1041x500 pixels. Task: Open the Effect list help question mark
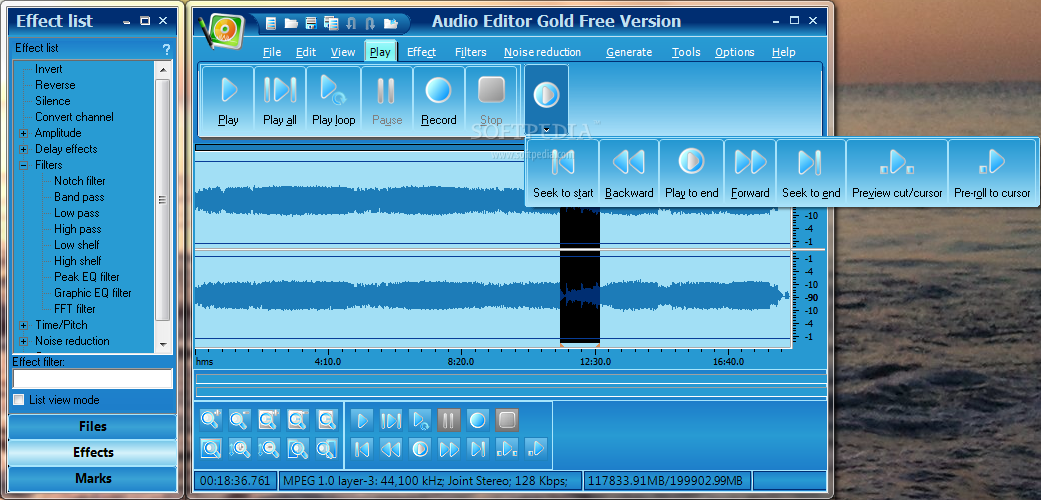pyautogui.click(x=167, y=49)
